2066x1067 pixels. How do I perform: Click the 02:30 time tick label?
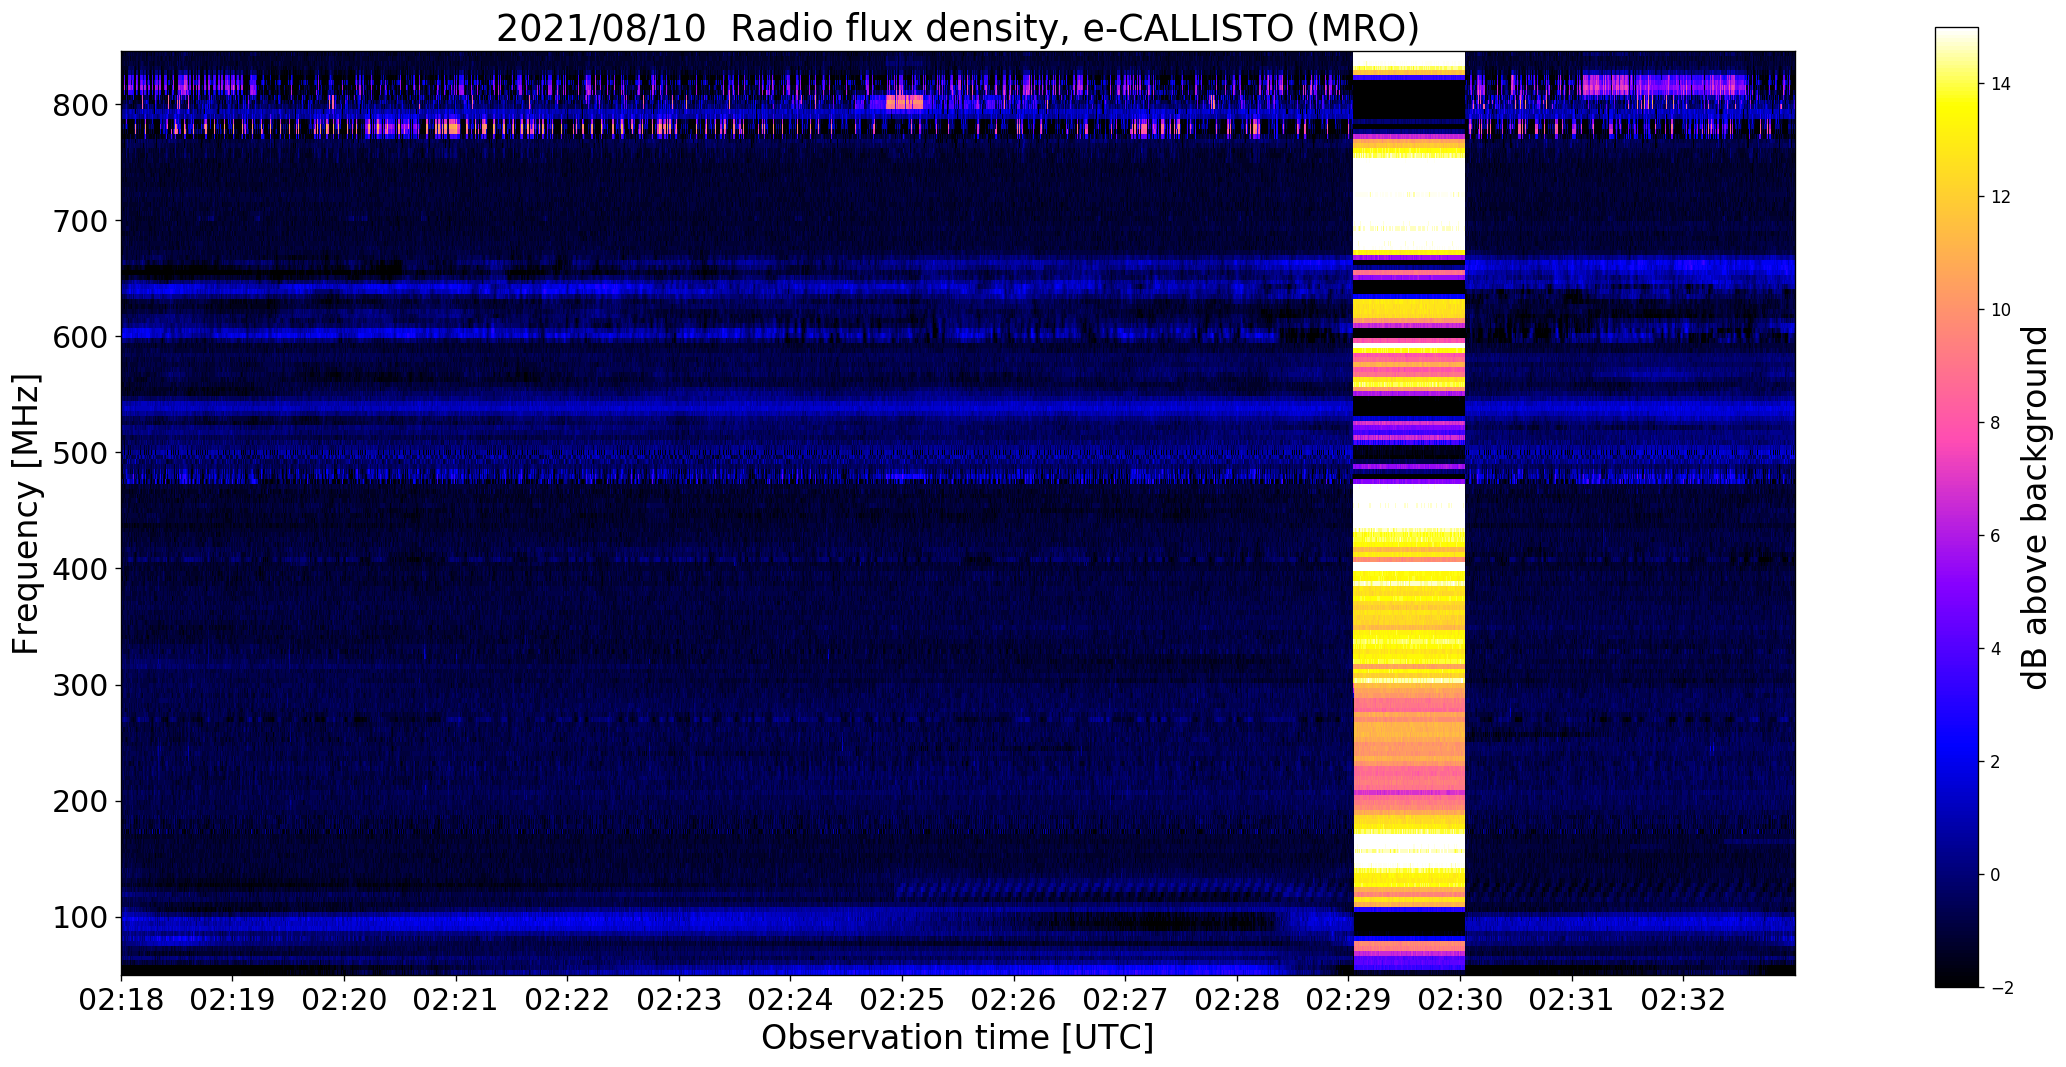1461,1000
